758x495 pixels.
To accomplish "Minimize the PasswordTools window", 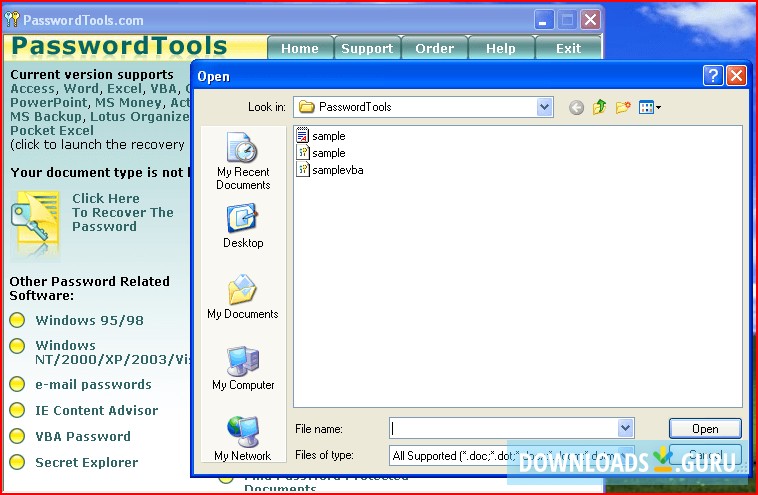I will click(544, 20).
